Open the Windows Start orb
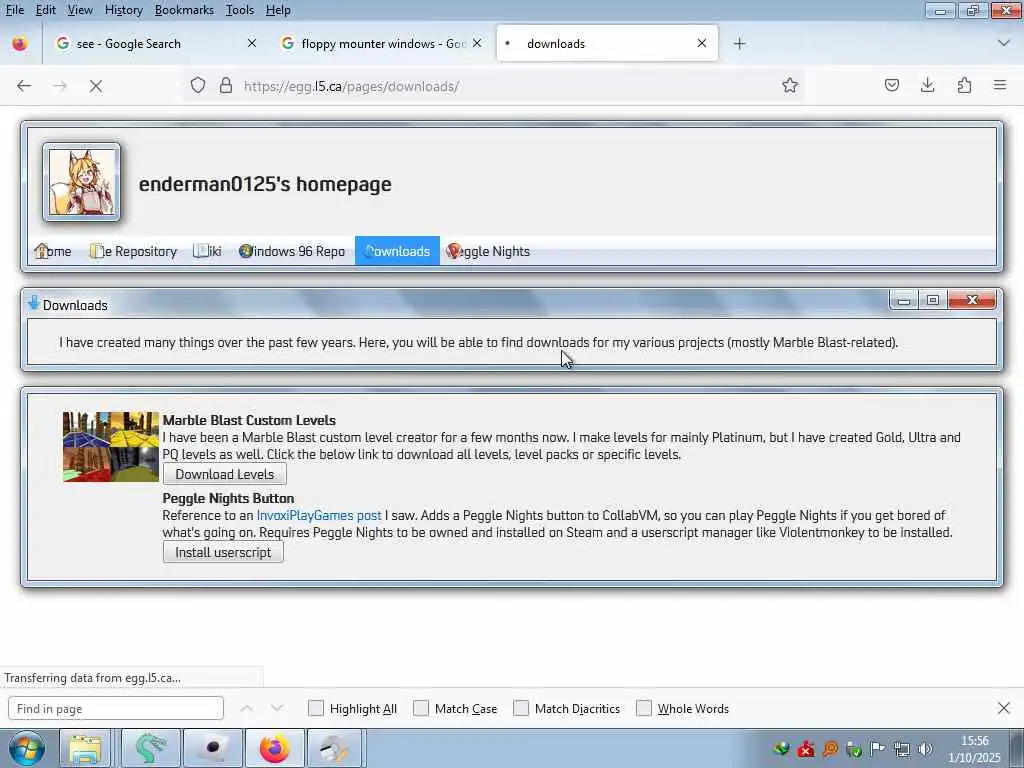The height and width of the screenshot is (768, 1024). coord(27,748)
